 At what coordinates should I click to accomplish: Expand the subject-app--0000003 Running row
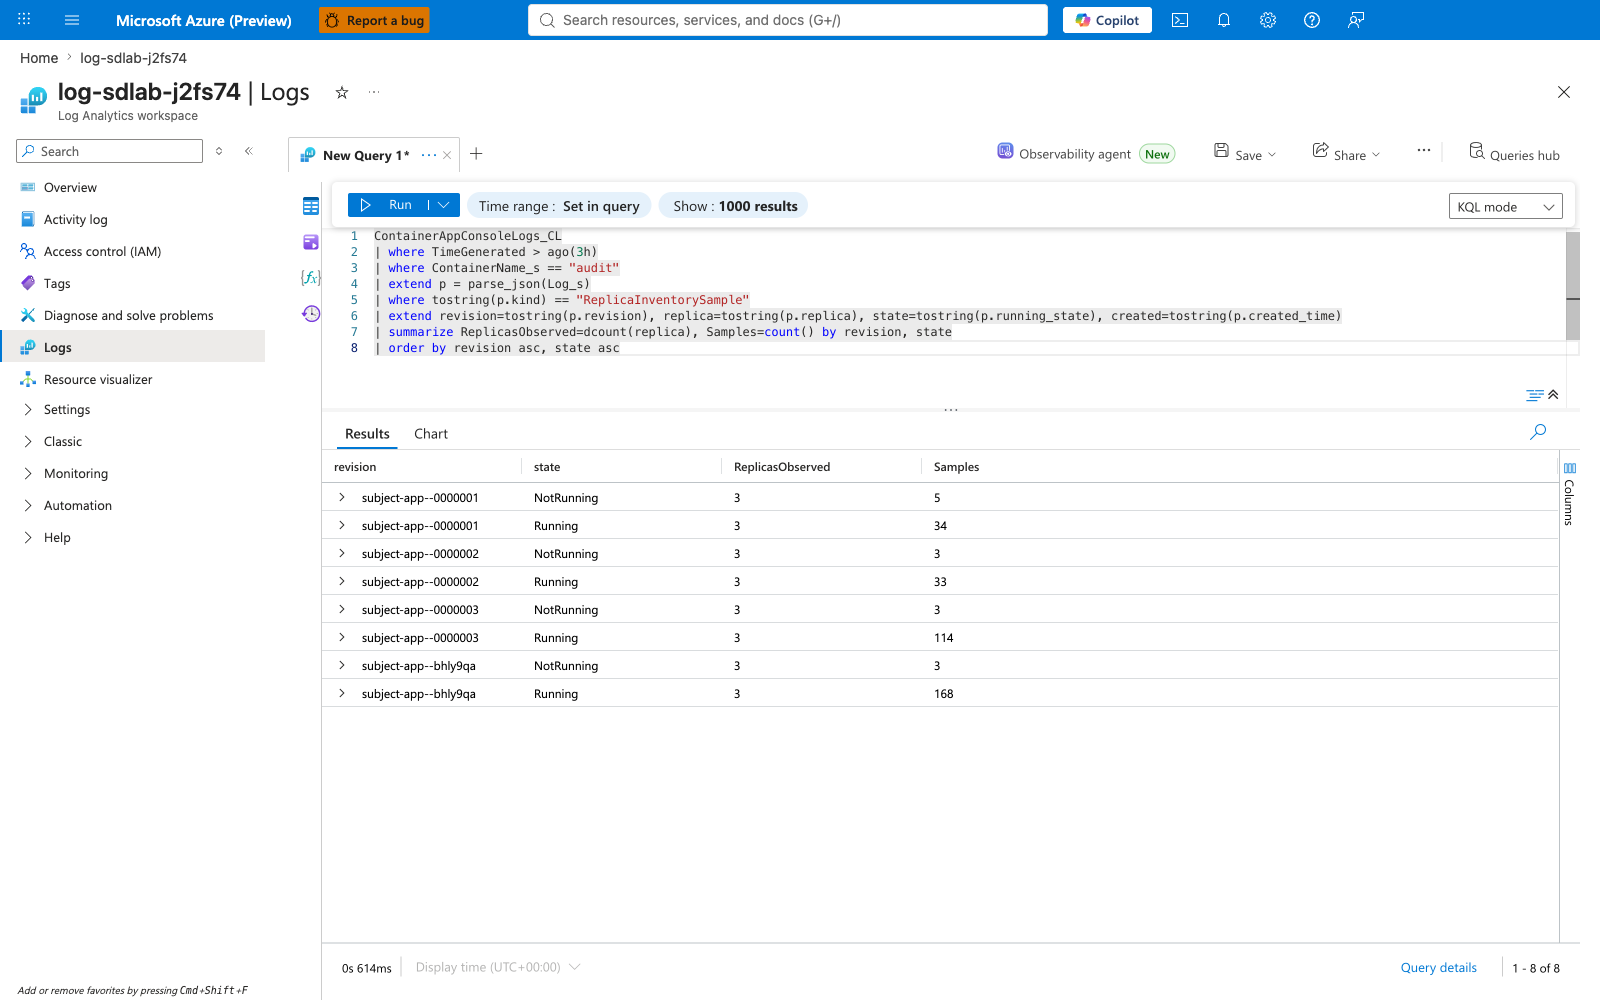coord(342,637)
